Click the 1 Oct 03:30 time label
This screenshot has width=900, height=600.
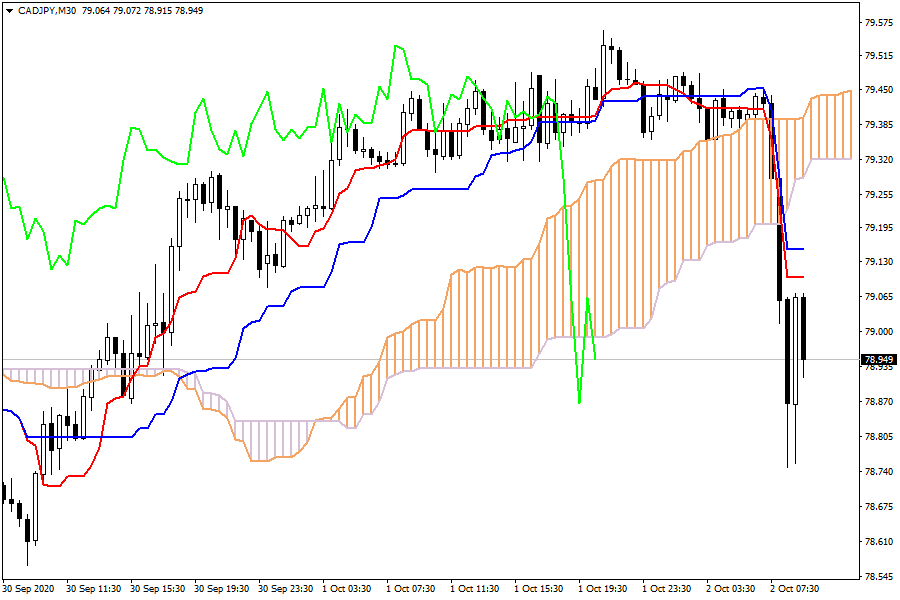347,589
